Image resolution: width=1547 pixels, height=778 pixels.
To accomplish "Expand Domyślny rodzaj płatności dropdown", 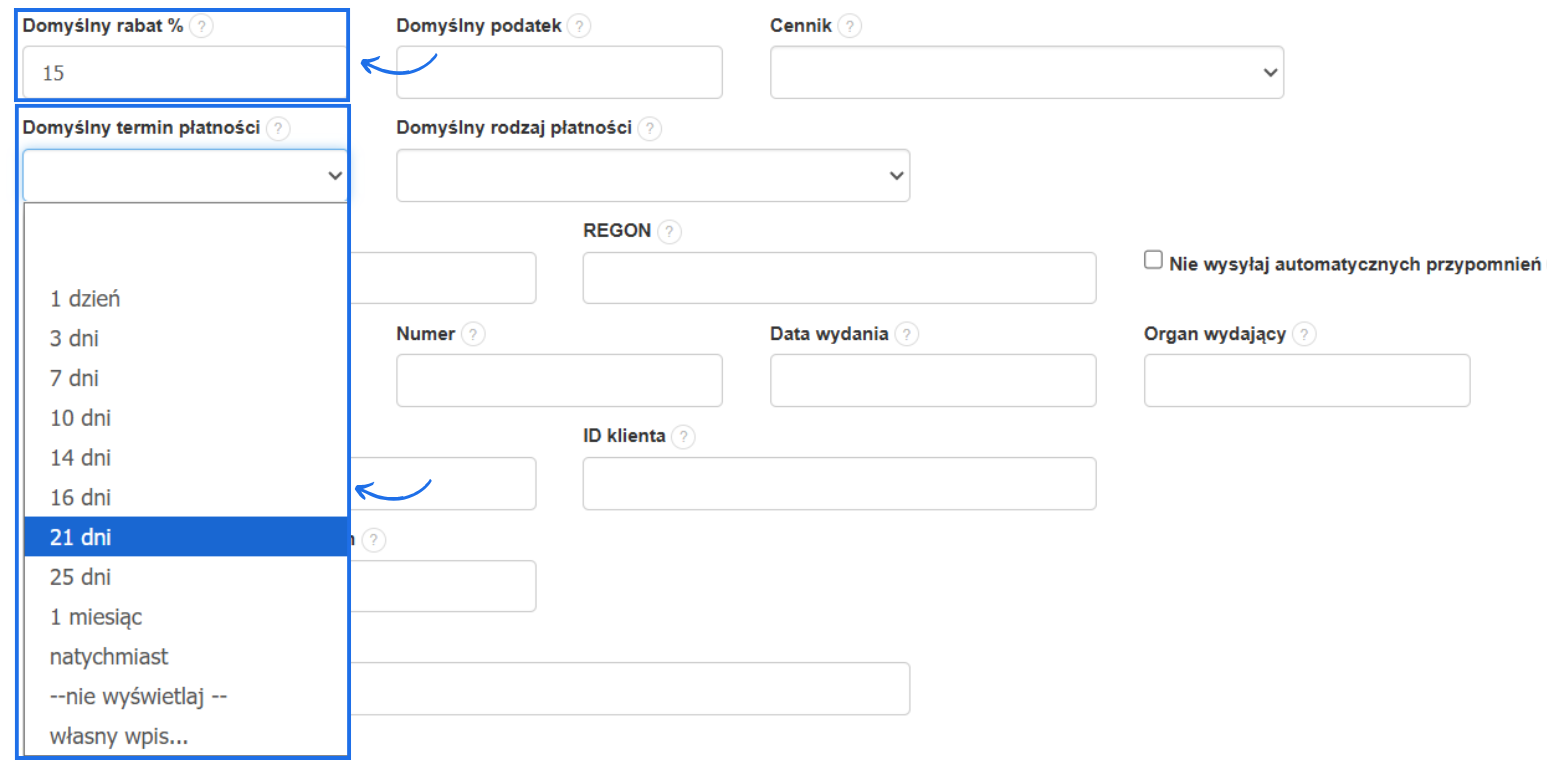I will [653, 176].
